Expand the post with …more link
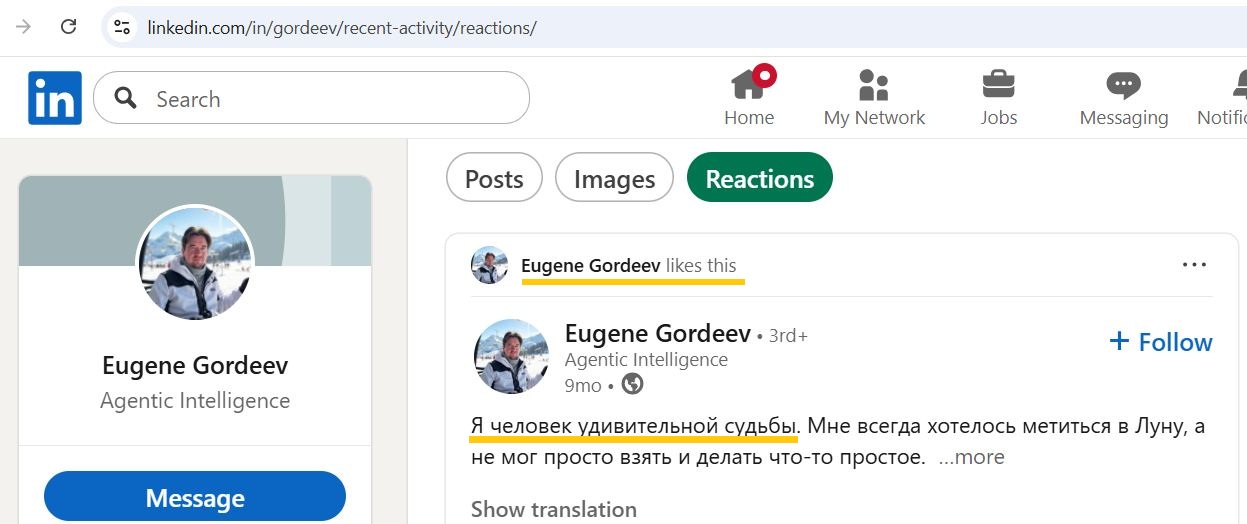 [x=972, y=457]
